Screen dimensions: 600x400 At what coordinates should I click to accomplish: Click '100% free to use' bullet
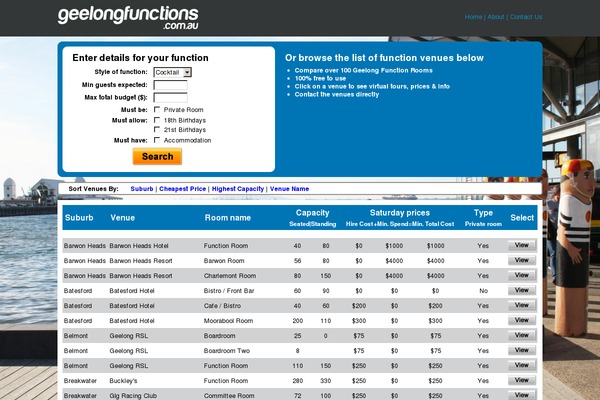click(320, 78)
